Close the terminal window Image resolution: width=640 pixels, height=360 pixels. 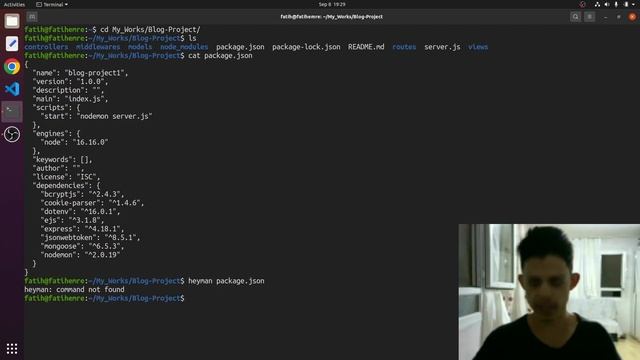coord(632,17)
